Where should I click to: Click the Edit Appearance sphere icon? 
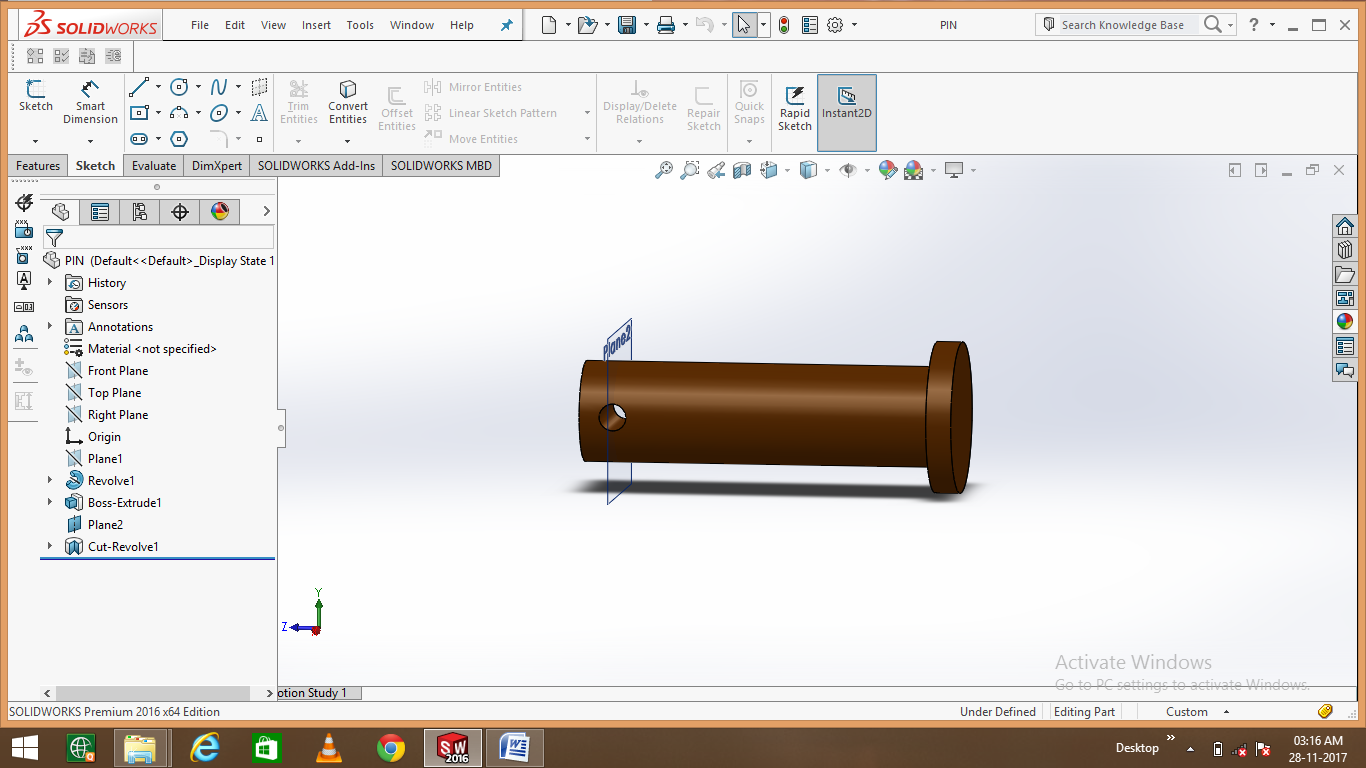887,170
